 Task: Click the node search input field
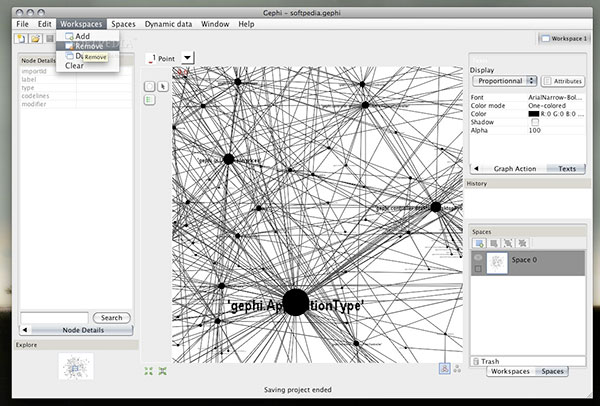[54, 318]
